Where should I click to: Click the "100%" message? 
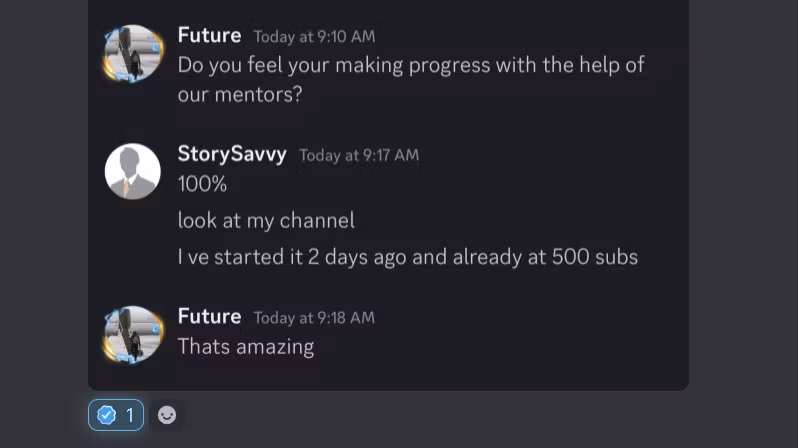[x=202, y=184]
